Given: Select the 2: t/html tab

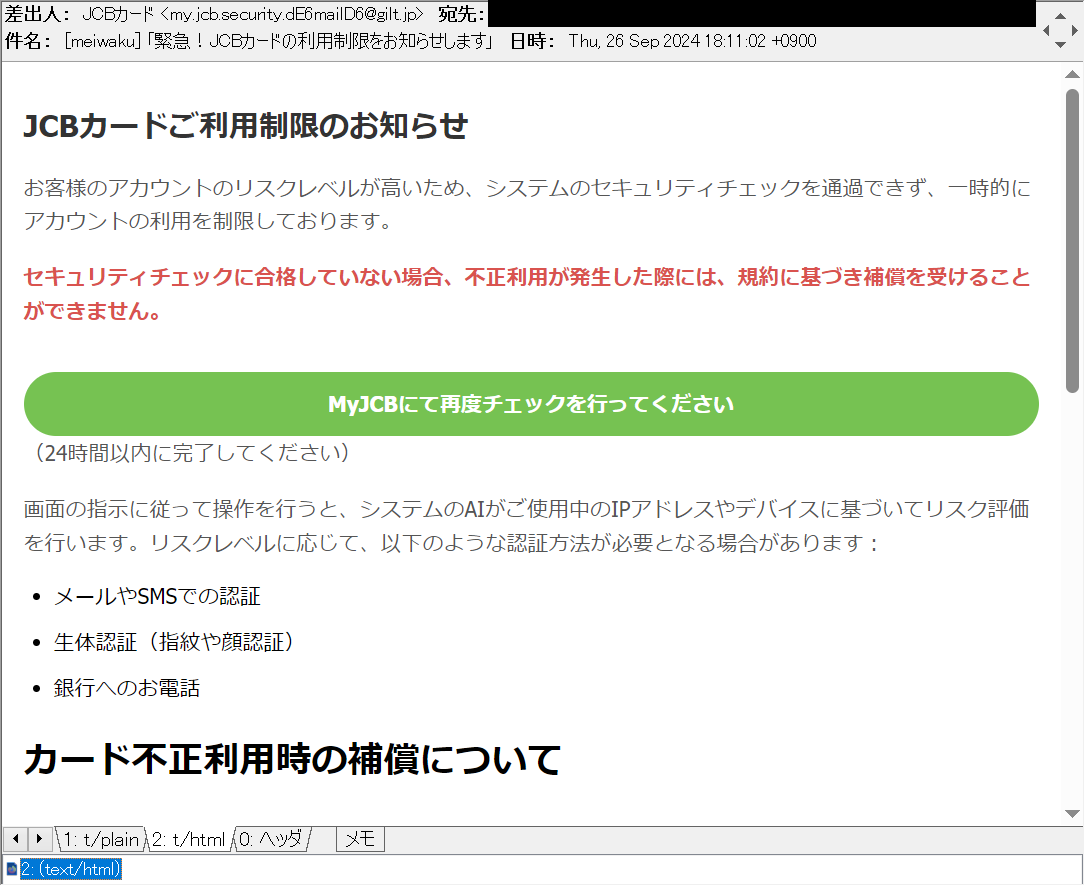Looking at the screenshot, I should [x=188, y=839].
